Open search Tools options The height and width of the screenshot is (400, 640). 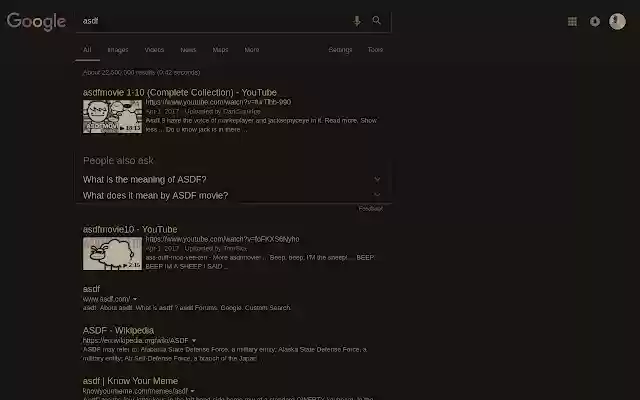(375, 50)
